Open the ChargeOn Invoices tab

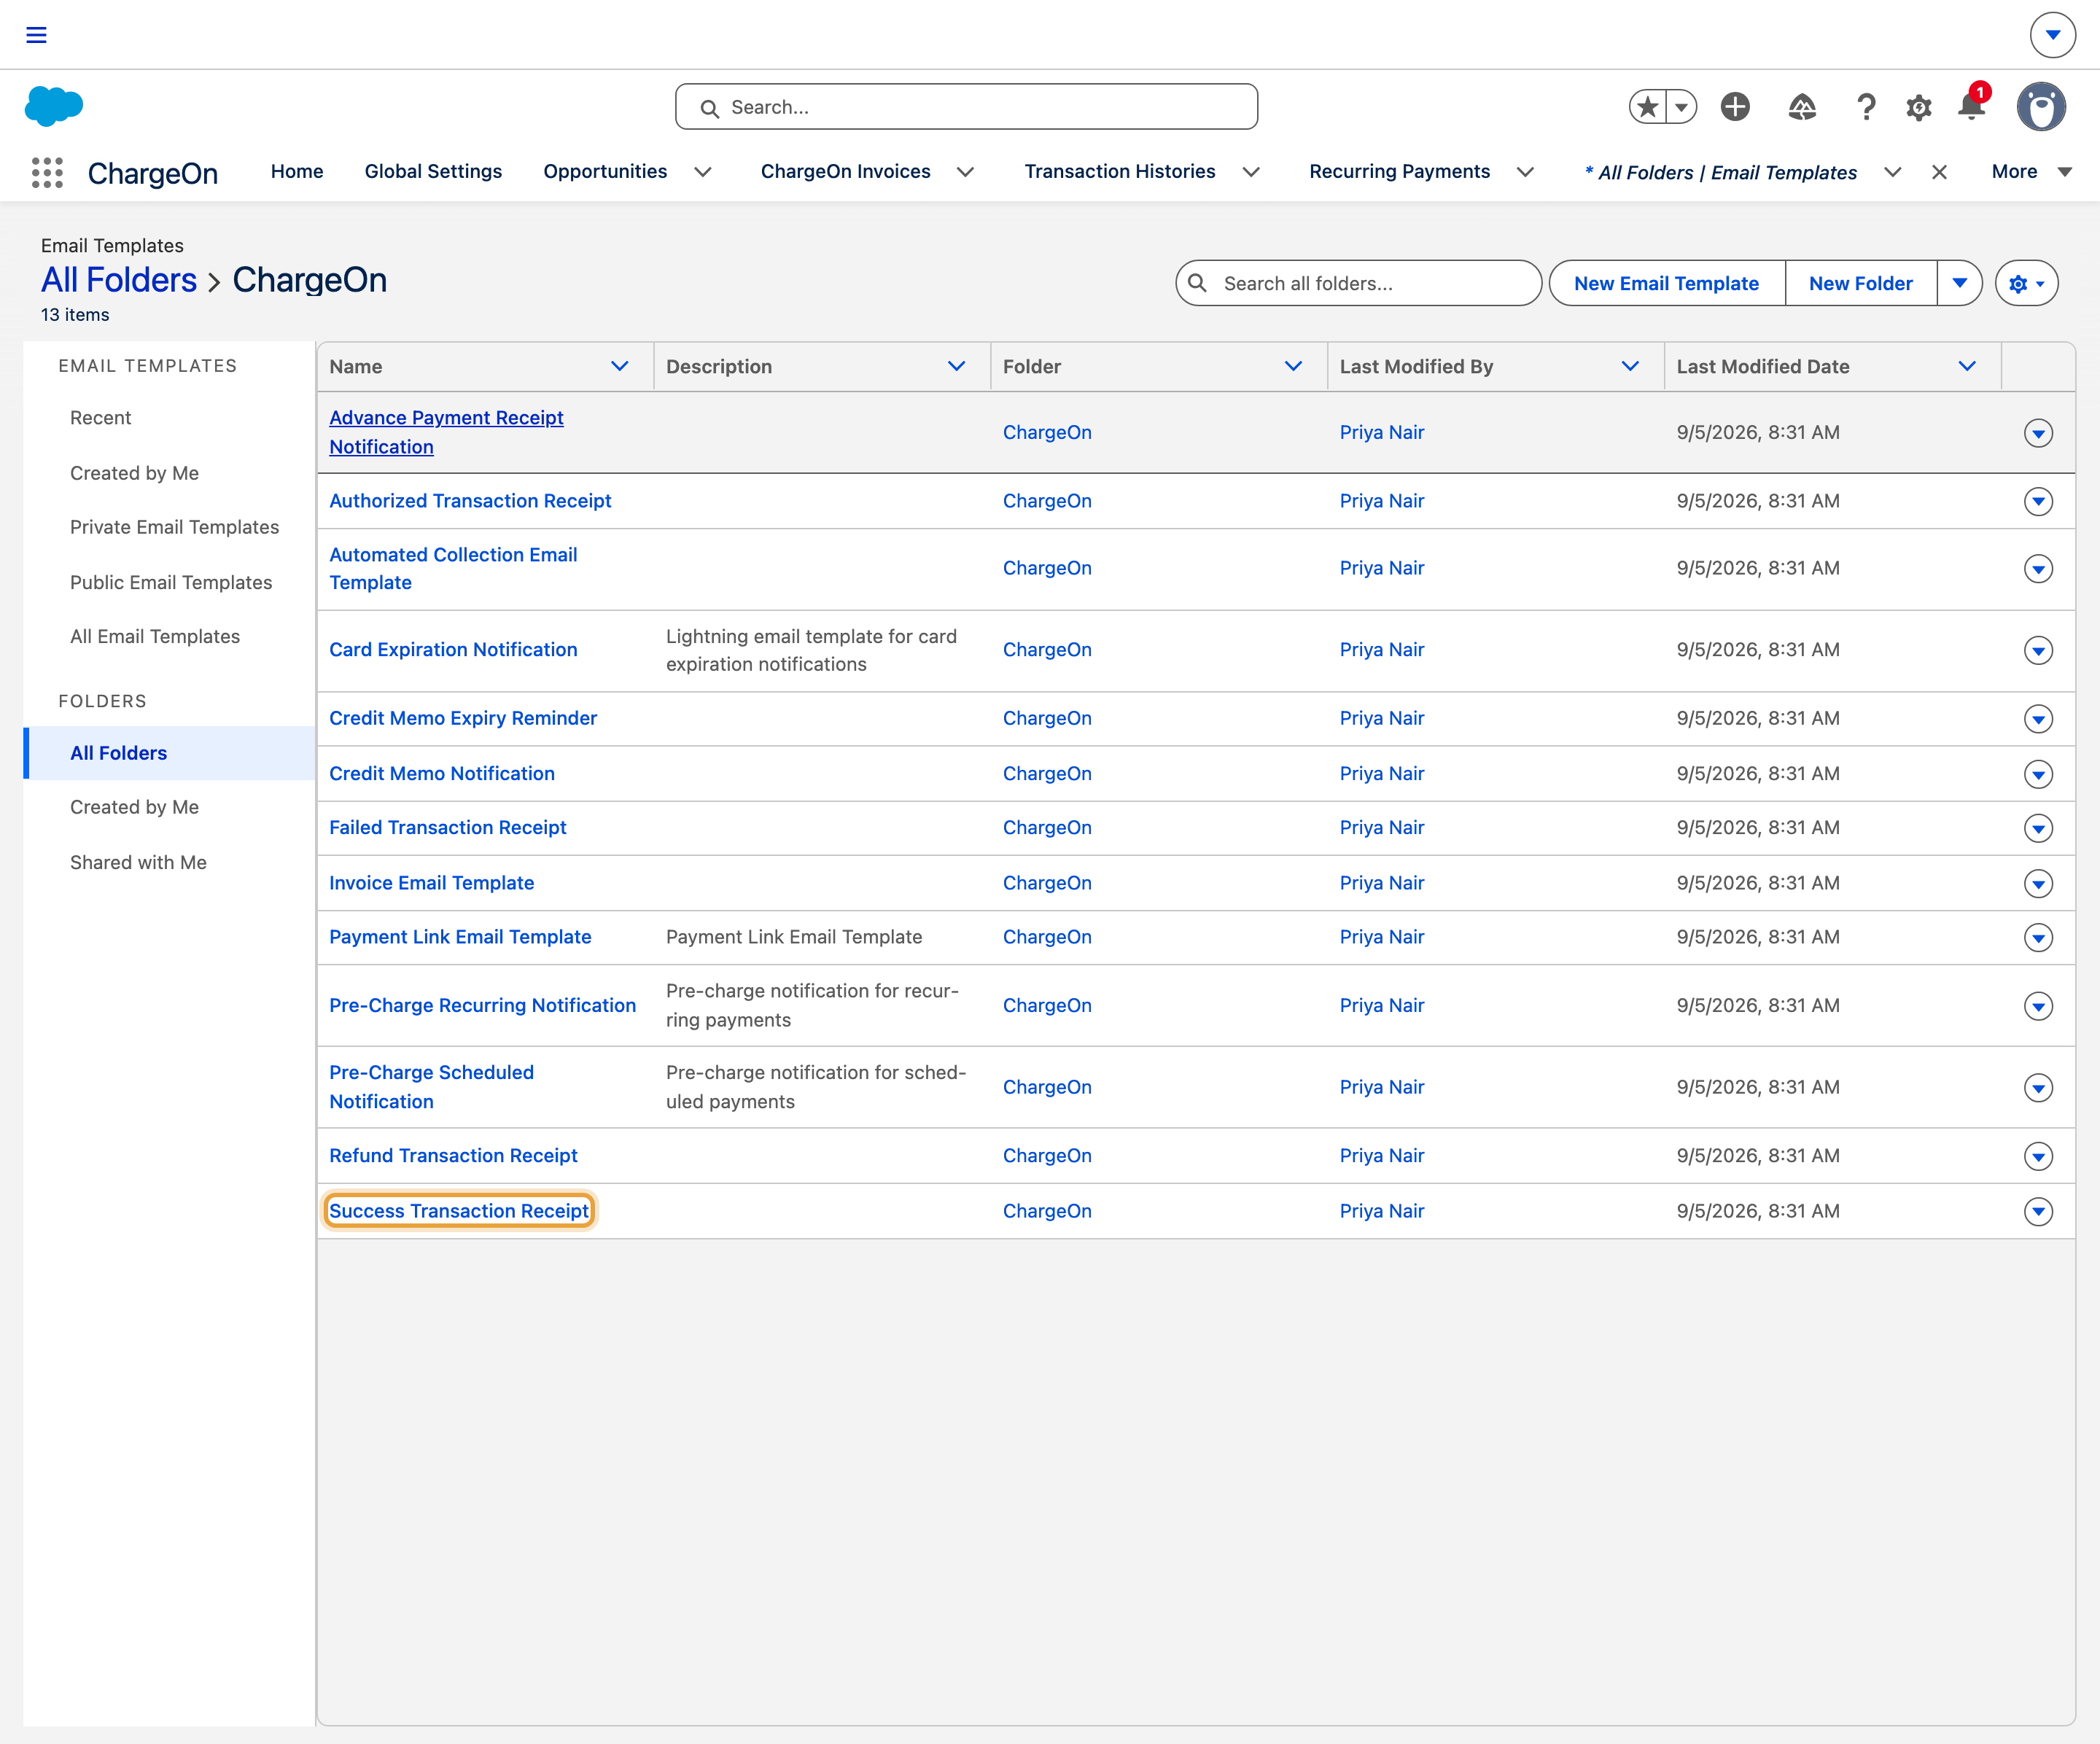click(x=845, y=172)
